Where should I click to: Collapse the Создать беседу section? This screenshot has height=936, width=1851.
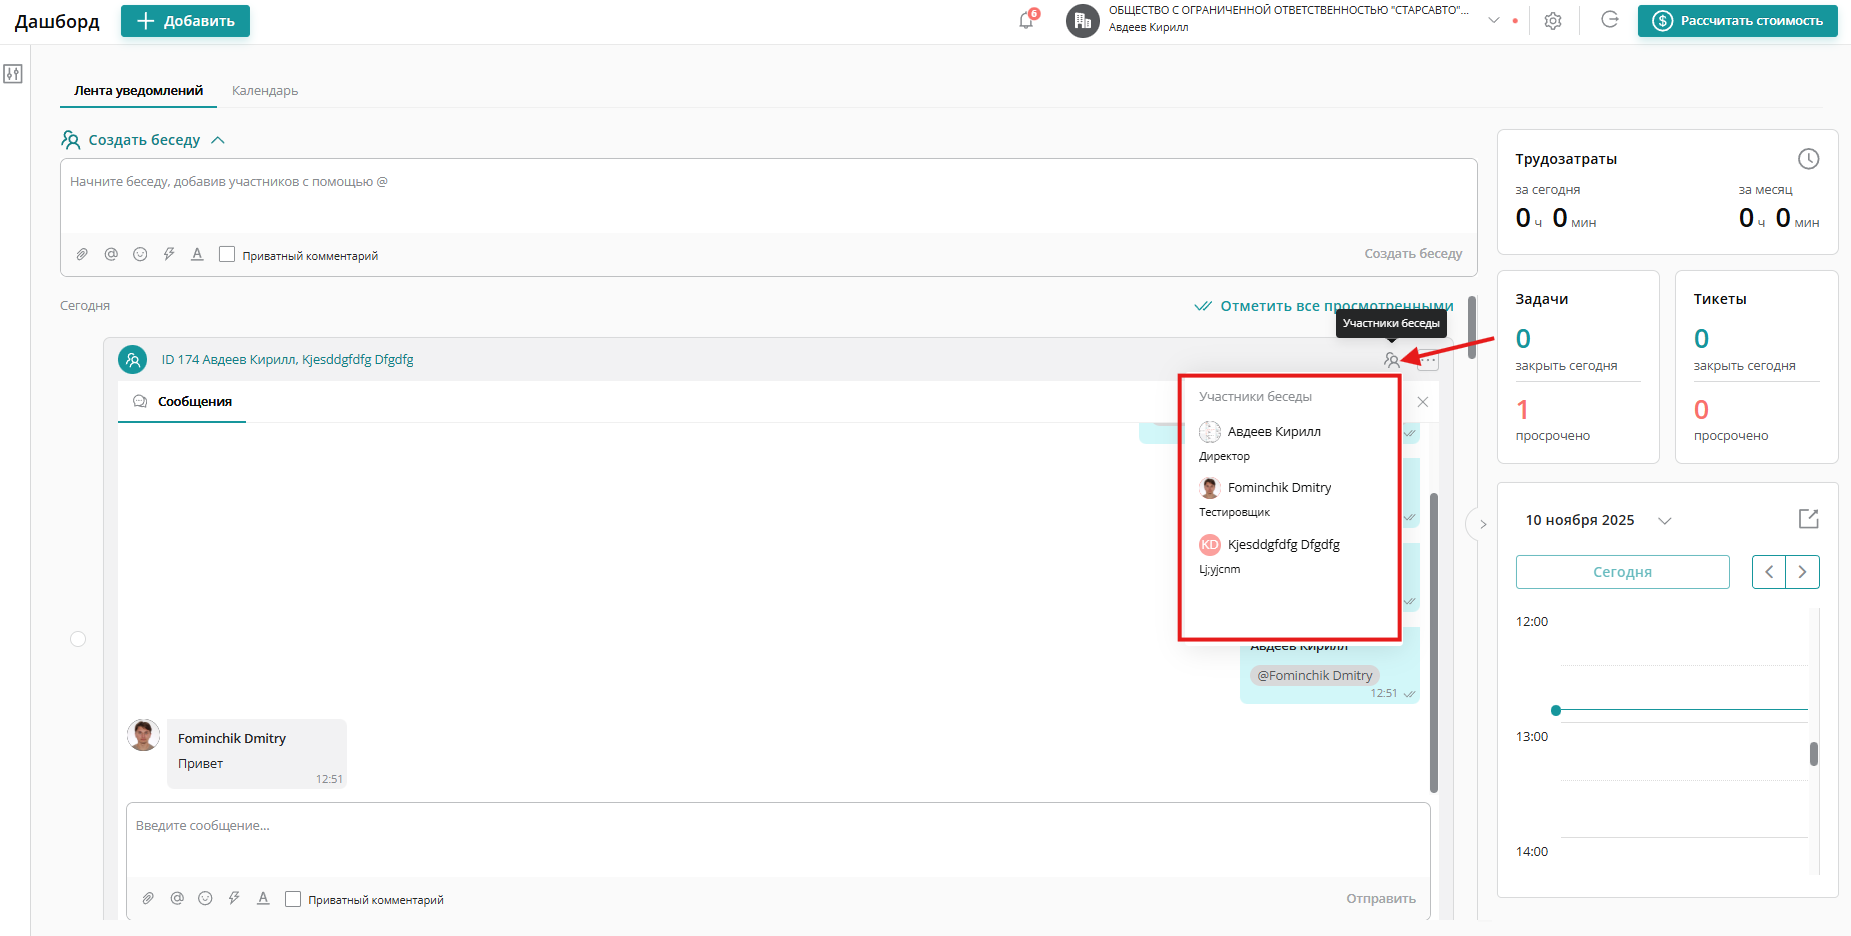click(218, 140)
